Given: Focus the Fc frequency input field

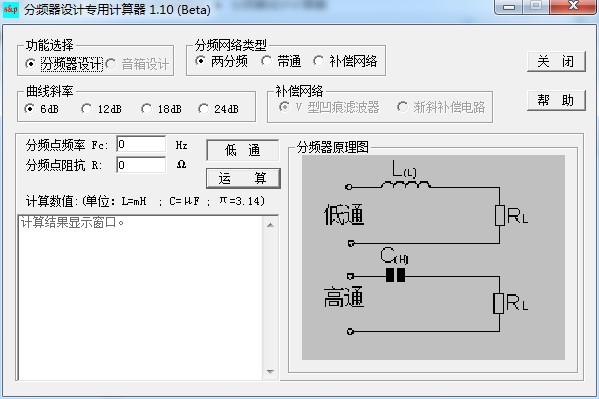Looking at the screenshot, I should point(141,144).
